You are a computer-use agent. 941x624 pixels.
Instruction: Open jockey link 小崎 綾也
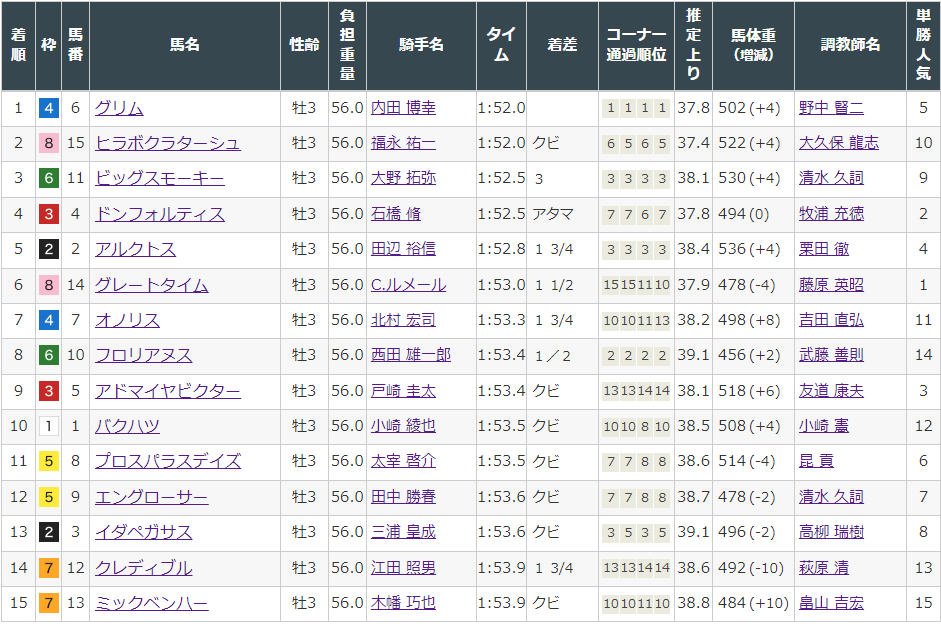pos(403,426)
